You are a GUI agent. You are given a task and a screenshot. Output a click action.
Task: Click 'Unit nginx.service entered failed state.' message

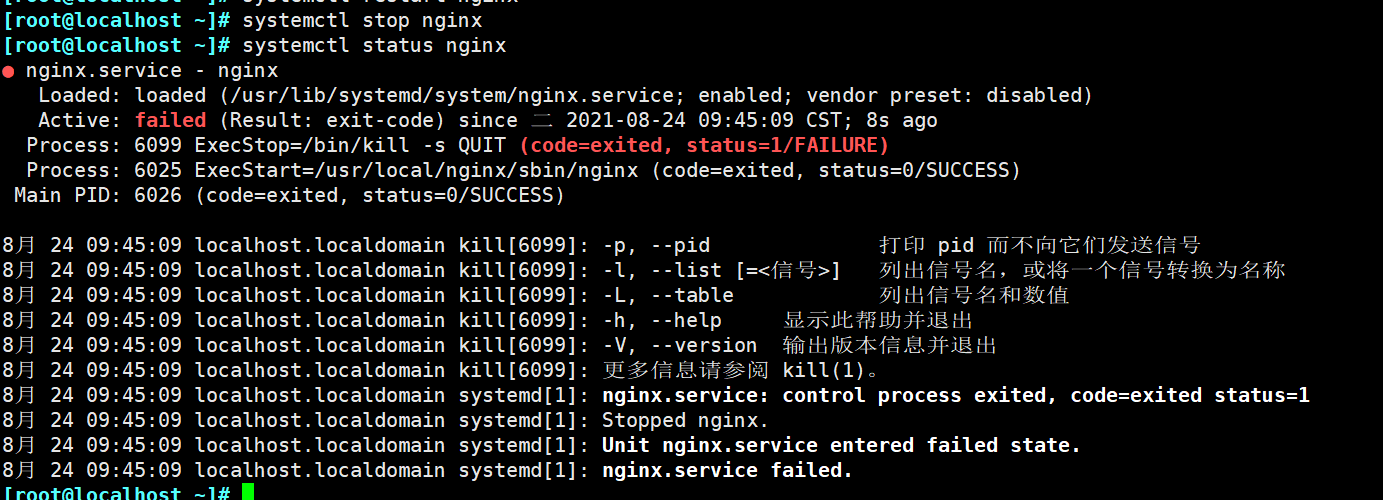point(842,446)
